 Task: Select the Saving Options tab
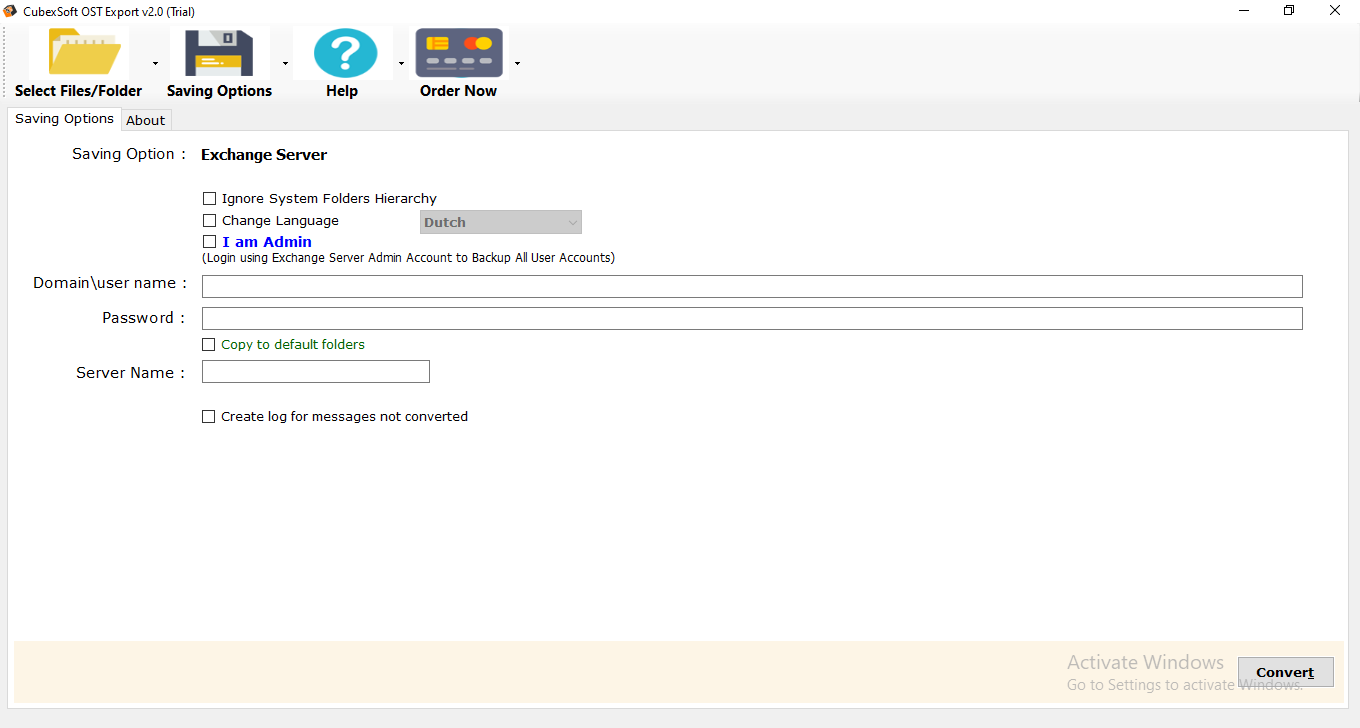(64, 119)
